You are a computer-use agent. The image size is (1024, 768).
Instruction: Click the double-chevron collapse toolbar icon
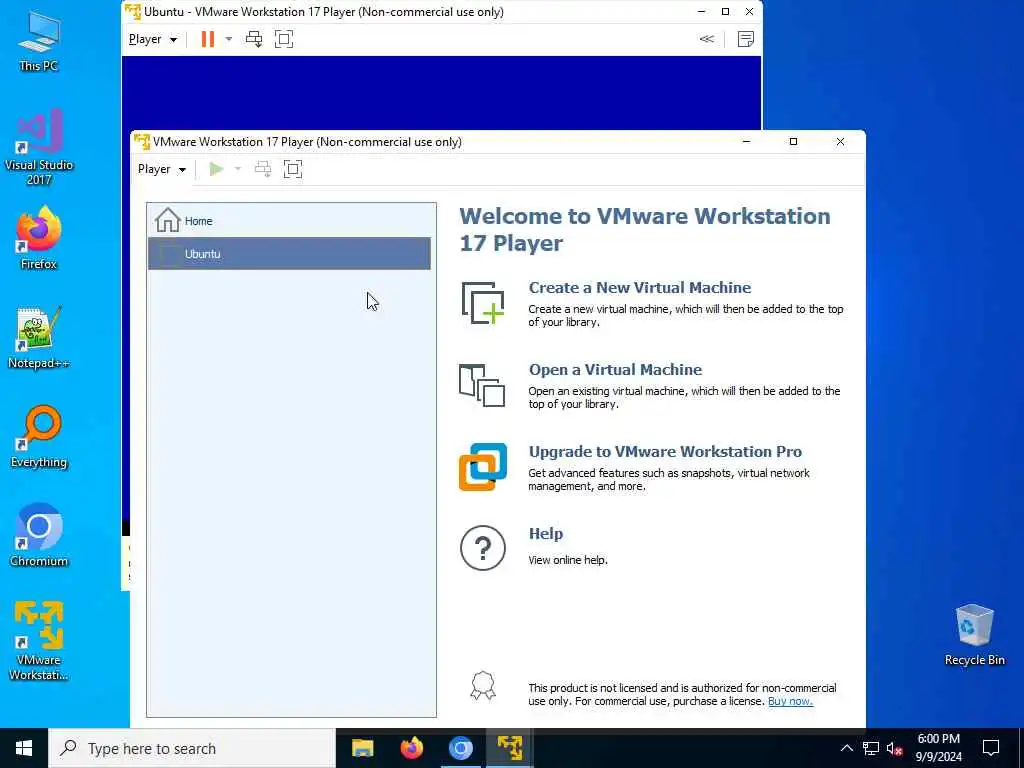707,39
